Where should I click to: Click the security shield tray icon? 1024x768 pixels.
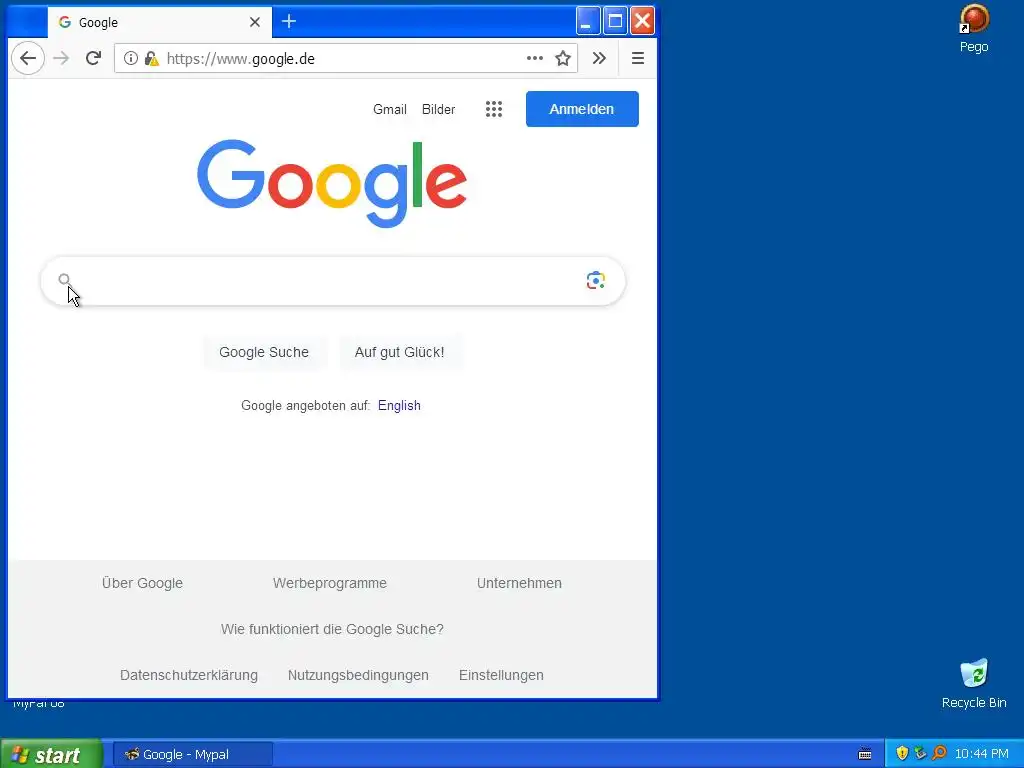[x=902, y=754]
